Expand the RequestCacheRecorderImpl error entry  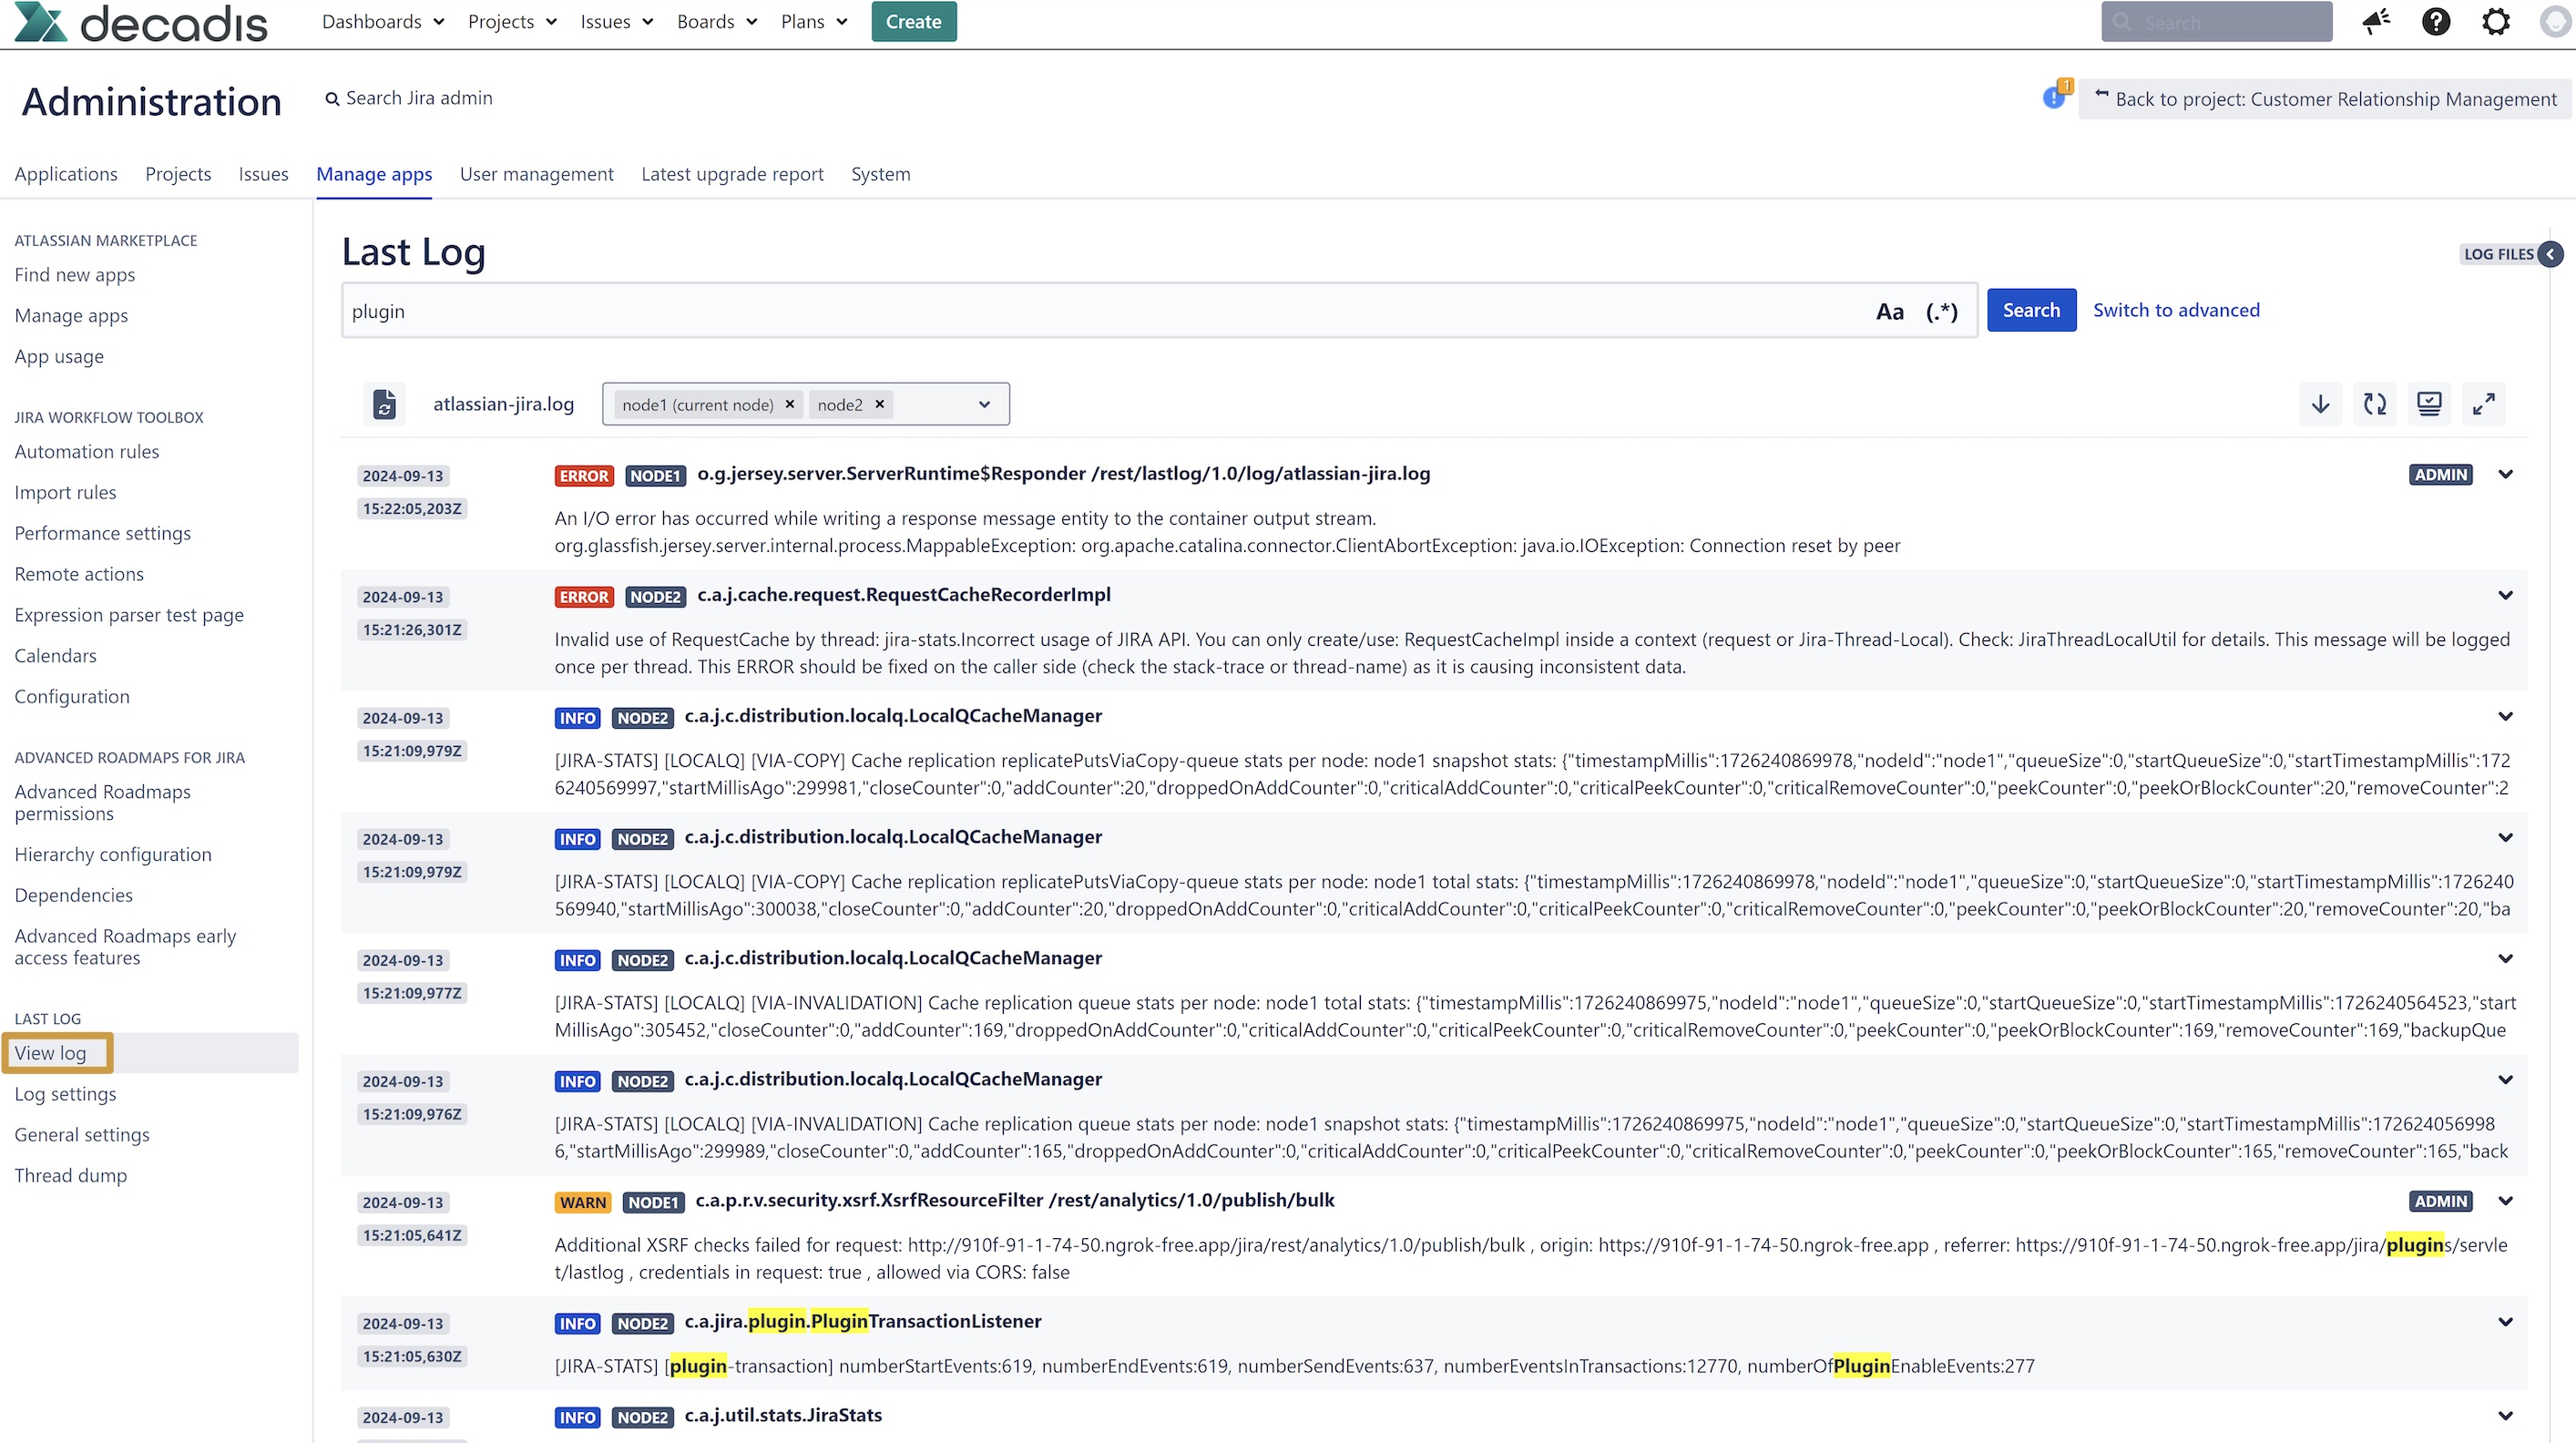coord(2505,596)
